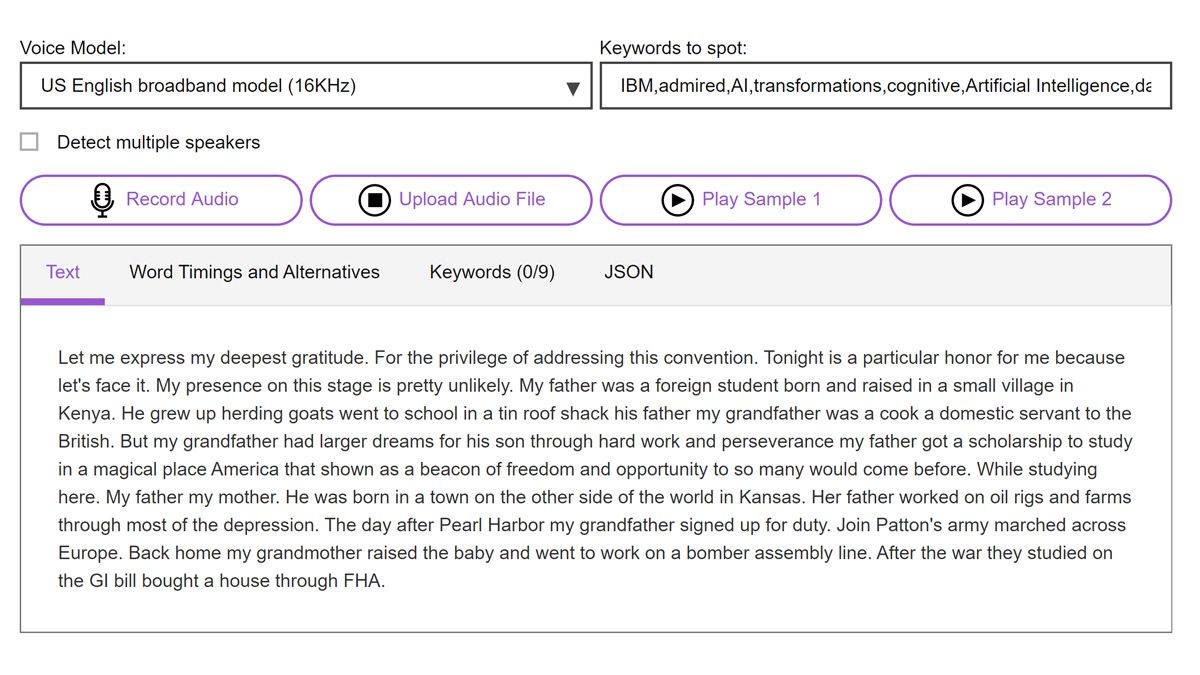1200x675 pixels.
Task: Trigger Sample 1 playback control
Action: pos(740,199)
